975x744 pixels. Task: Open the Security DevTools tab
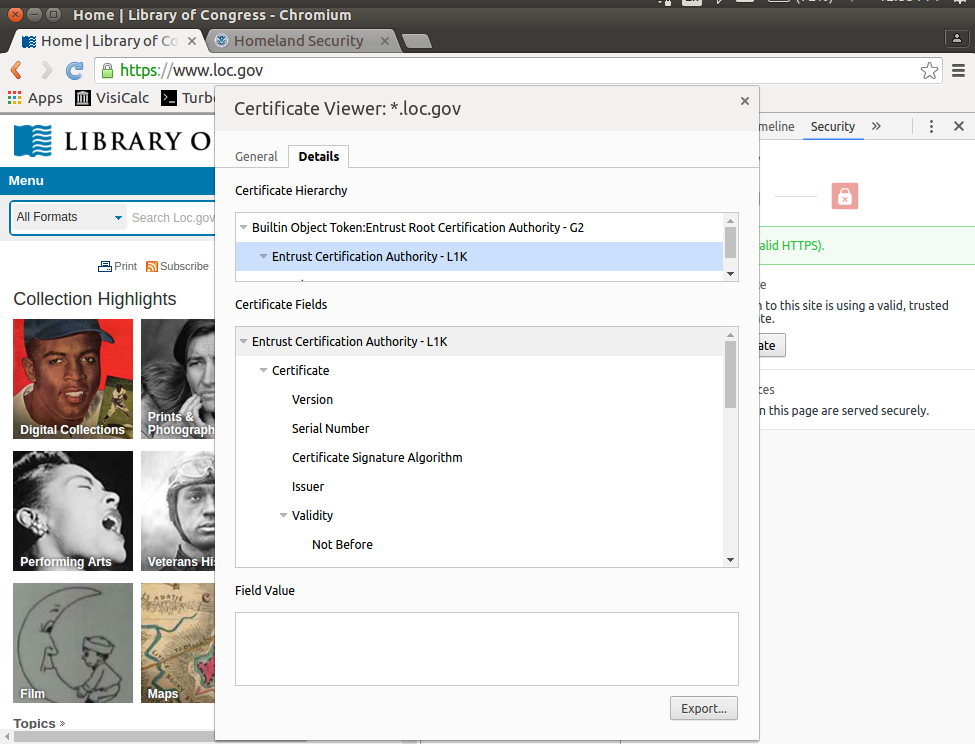[833, 127]
